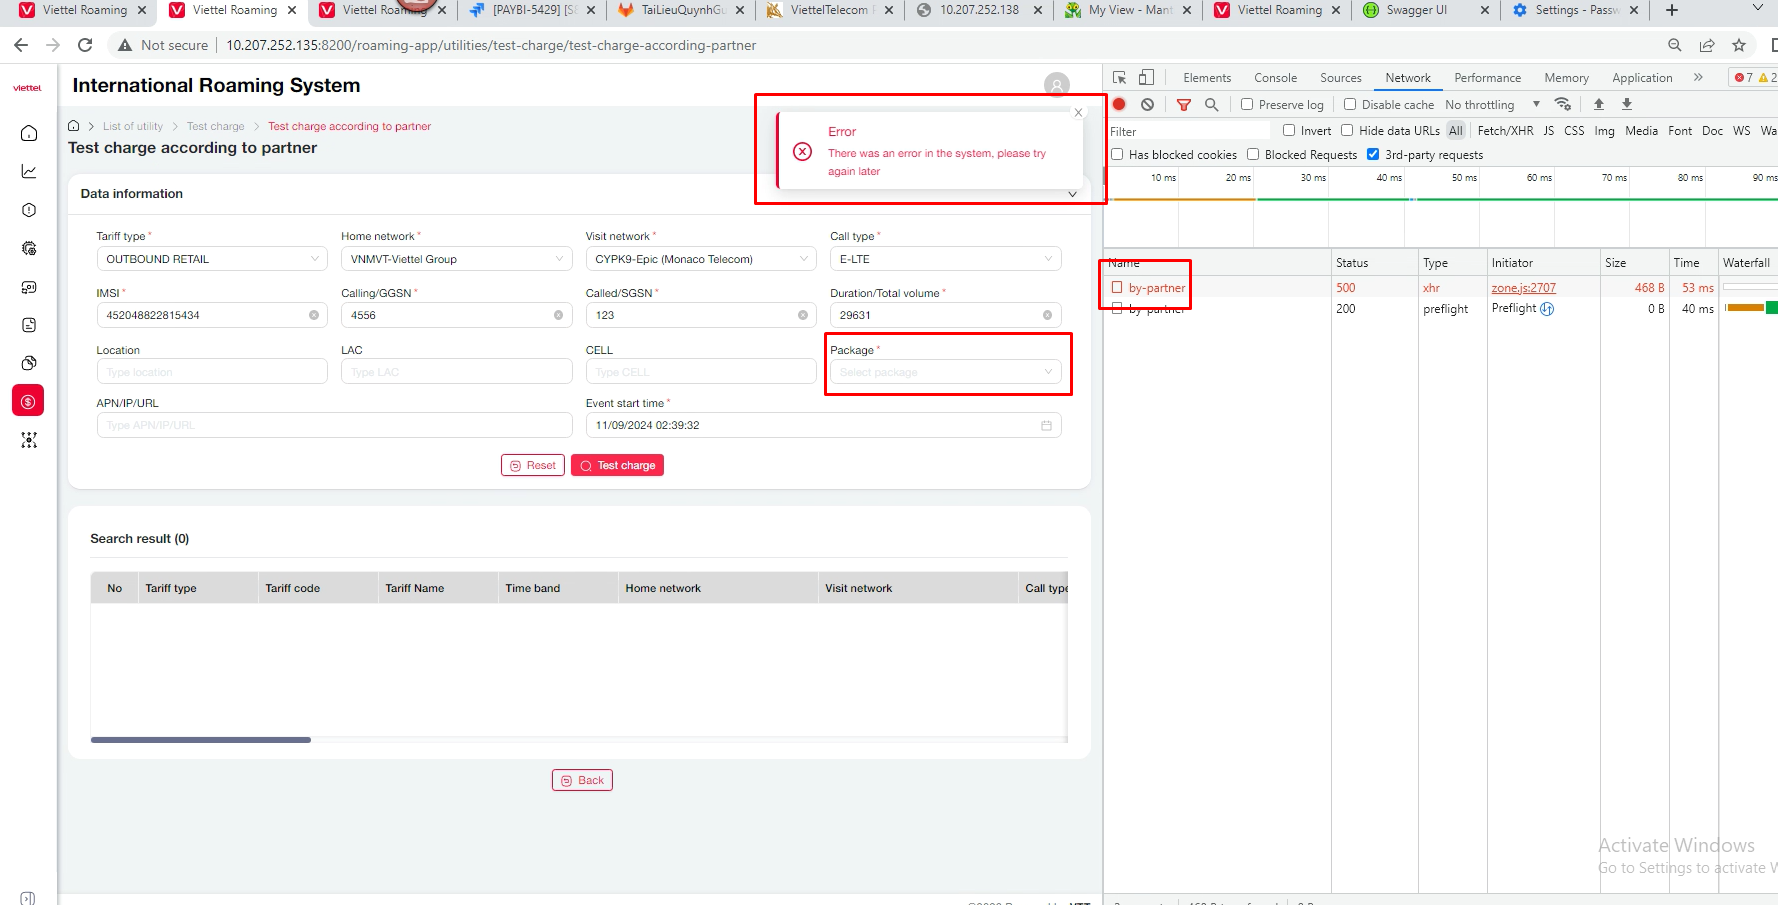
Task: Click the red record network log button
Action: 1119,104
